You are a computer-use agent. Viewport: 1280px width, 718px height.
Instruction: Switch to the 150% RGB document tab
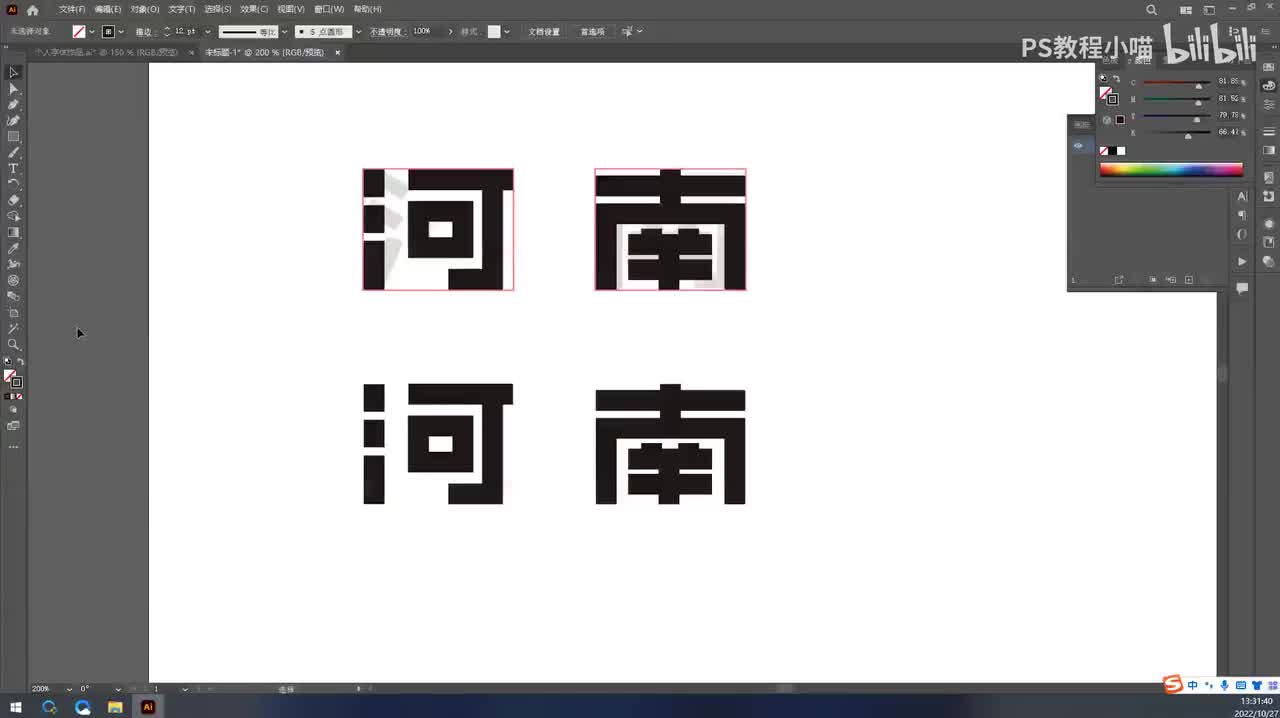pyautogui.click(x=105, y=52)
